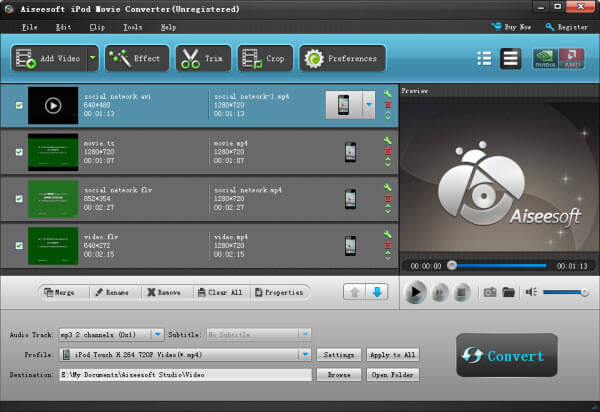Toggle AMD acceleration icon
Image resolution: width=600 pixels, height=412 pixels.
point(572,59)
